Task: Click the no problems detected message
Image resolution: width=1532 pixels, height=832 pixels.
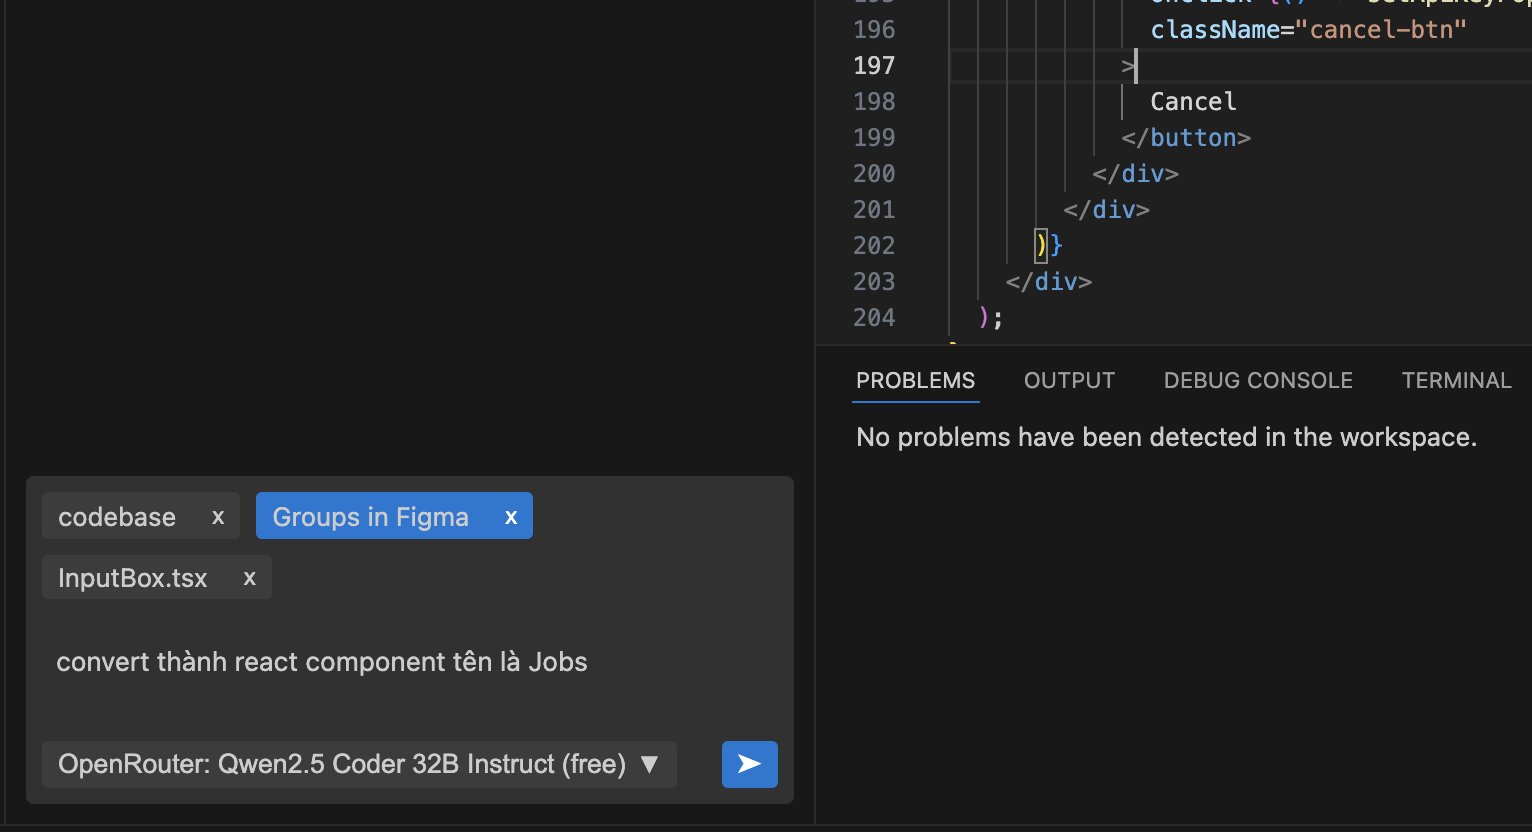Action: (x=1166, y=437)
